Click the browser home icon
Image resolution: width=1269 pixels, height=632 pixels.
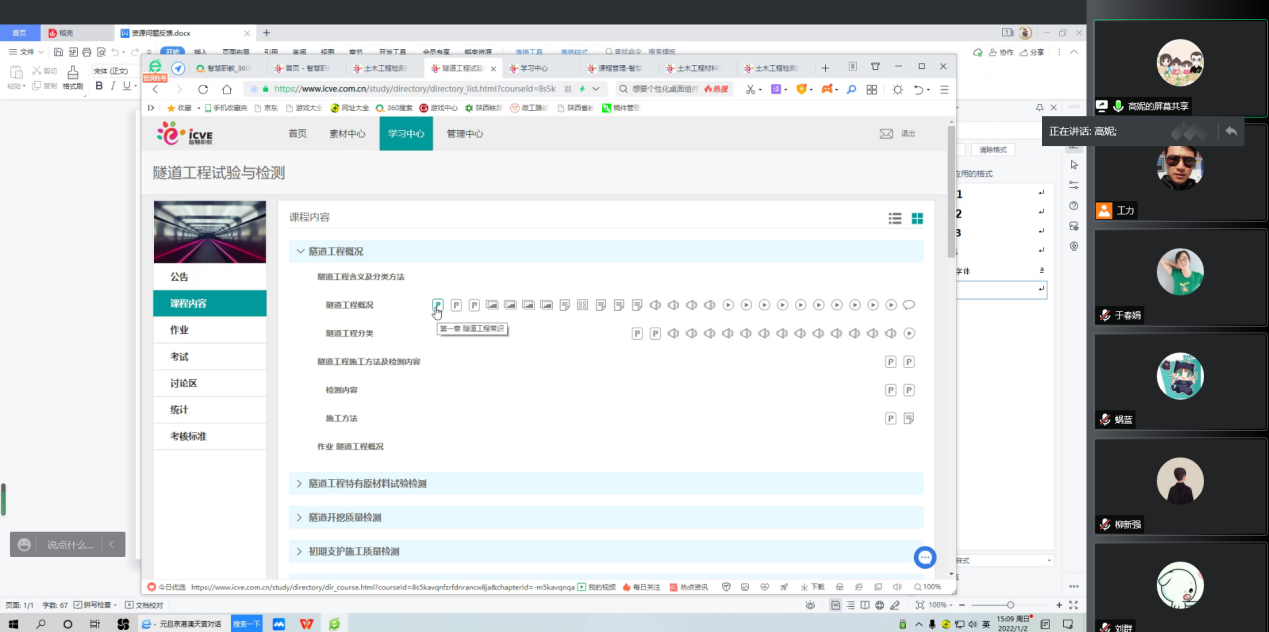click(227, 90)
